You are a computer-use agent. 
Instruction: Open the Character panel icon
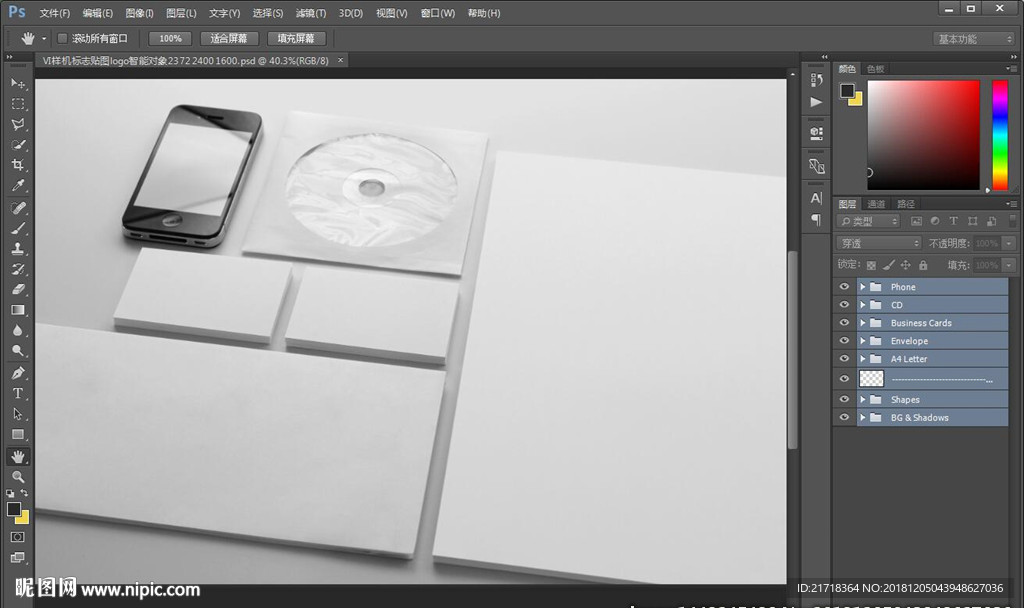tap(816, 198)
